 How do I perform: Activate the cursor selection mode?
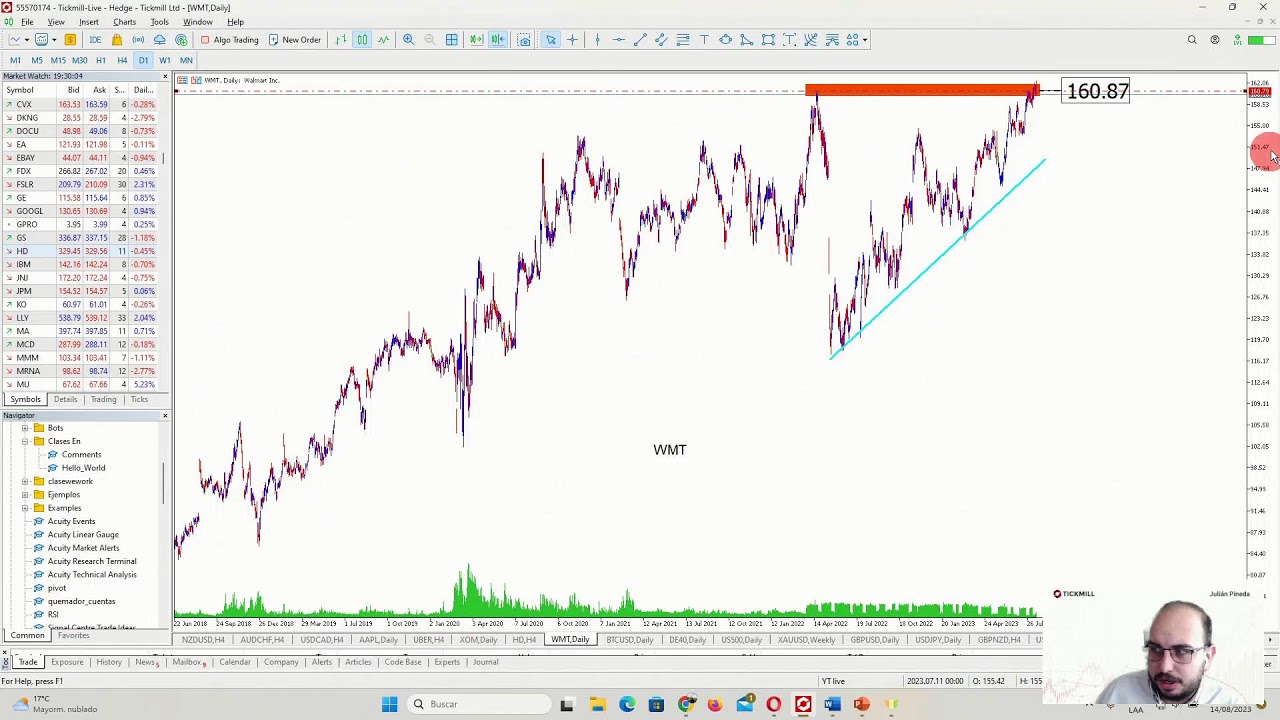point(551,40)
